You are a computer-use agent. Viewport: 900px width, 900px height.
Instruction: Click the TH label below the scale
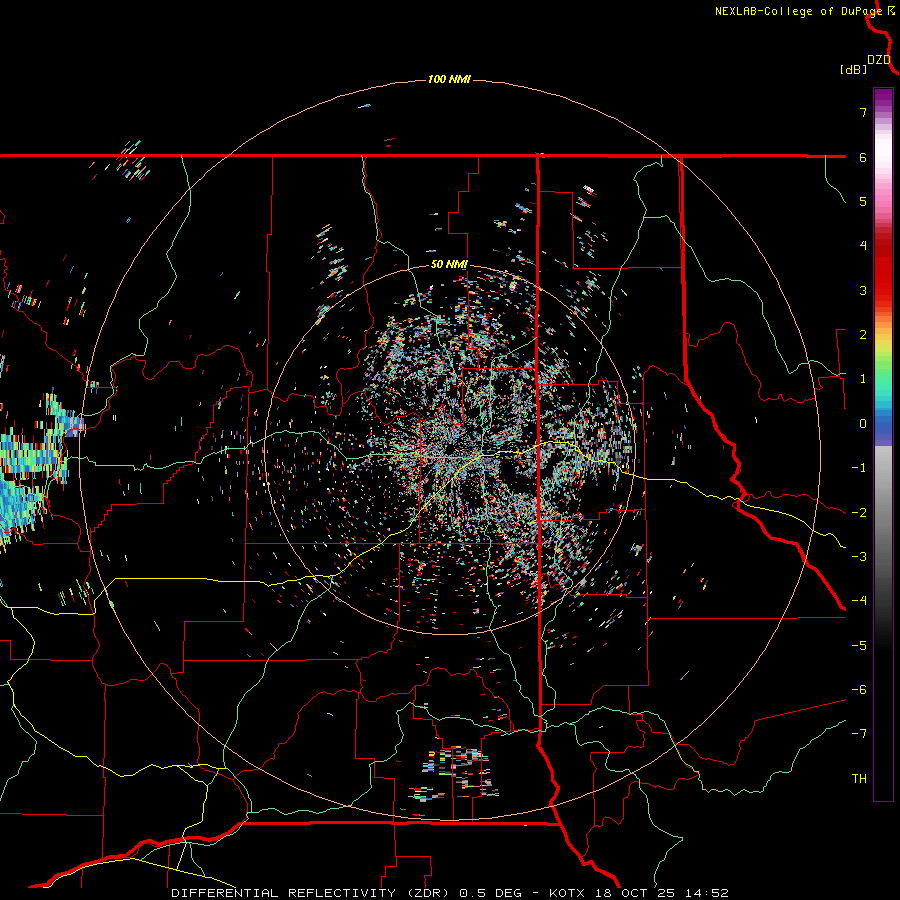(x=859, y=779)
